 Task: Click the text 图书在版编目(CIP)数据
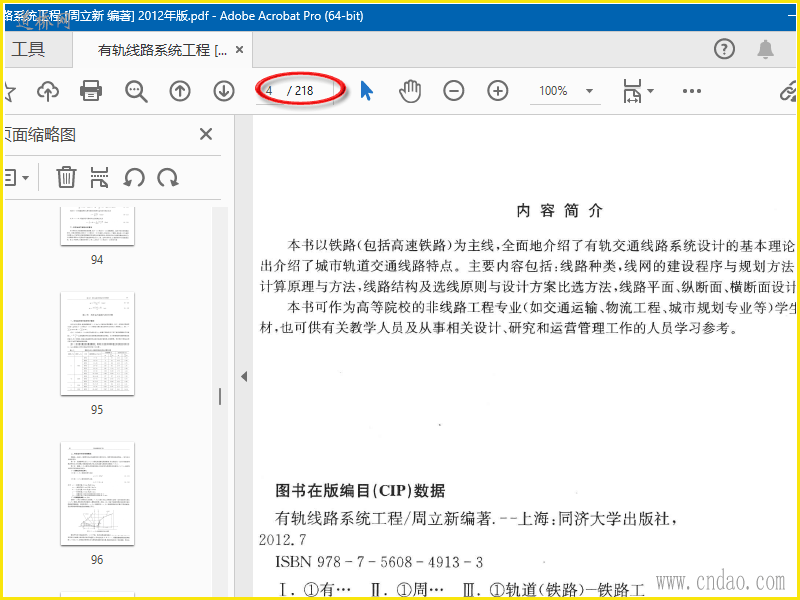(x=360, y=490)
